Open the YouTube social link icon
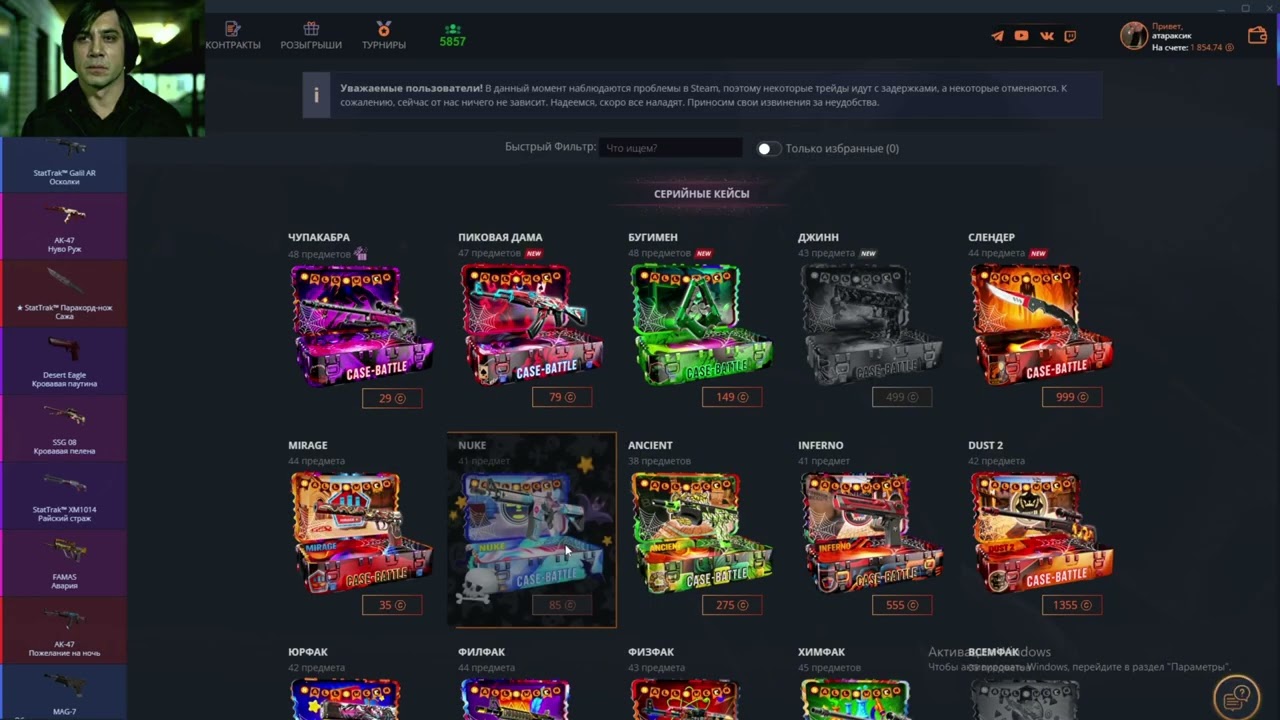This screenshot has height=720, width=1280. pos(1021,36)
